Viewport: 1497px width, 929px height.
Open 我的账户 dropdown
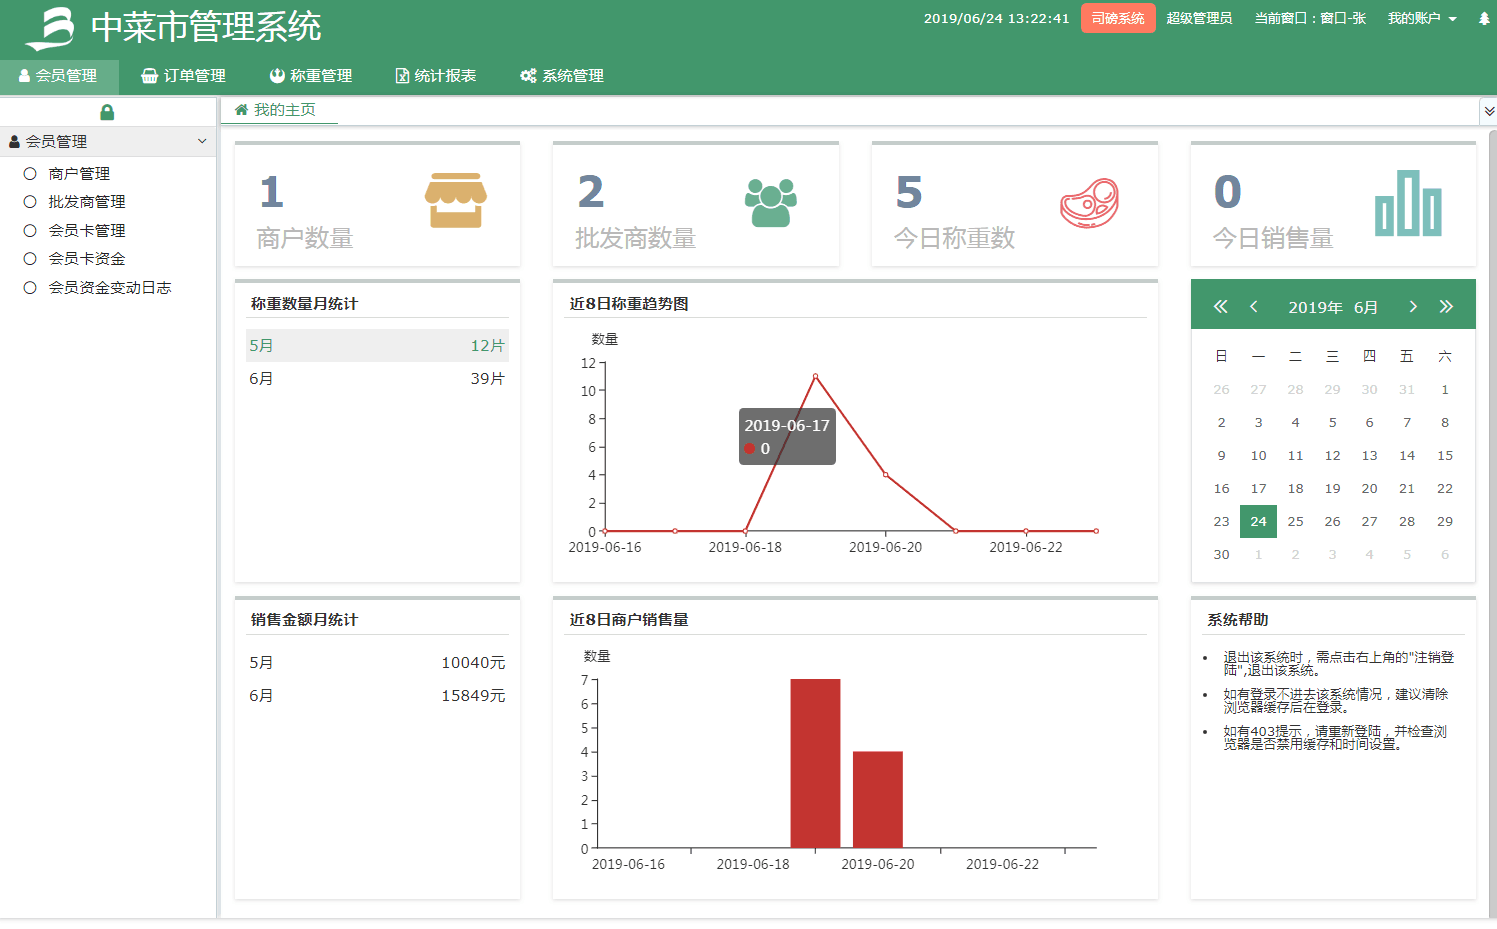(1422, 19)
